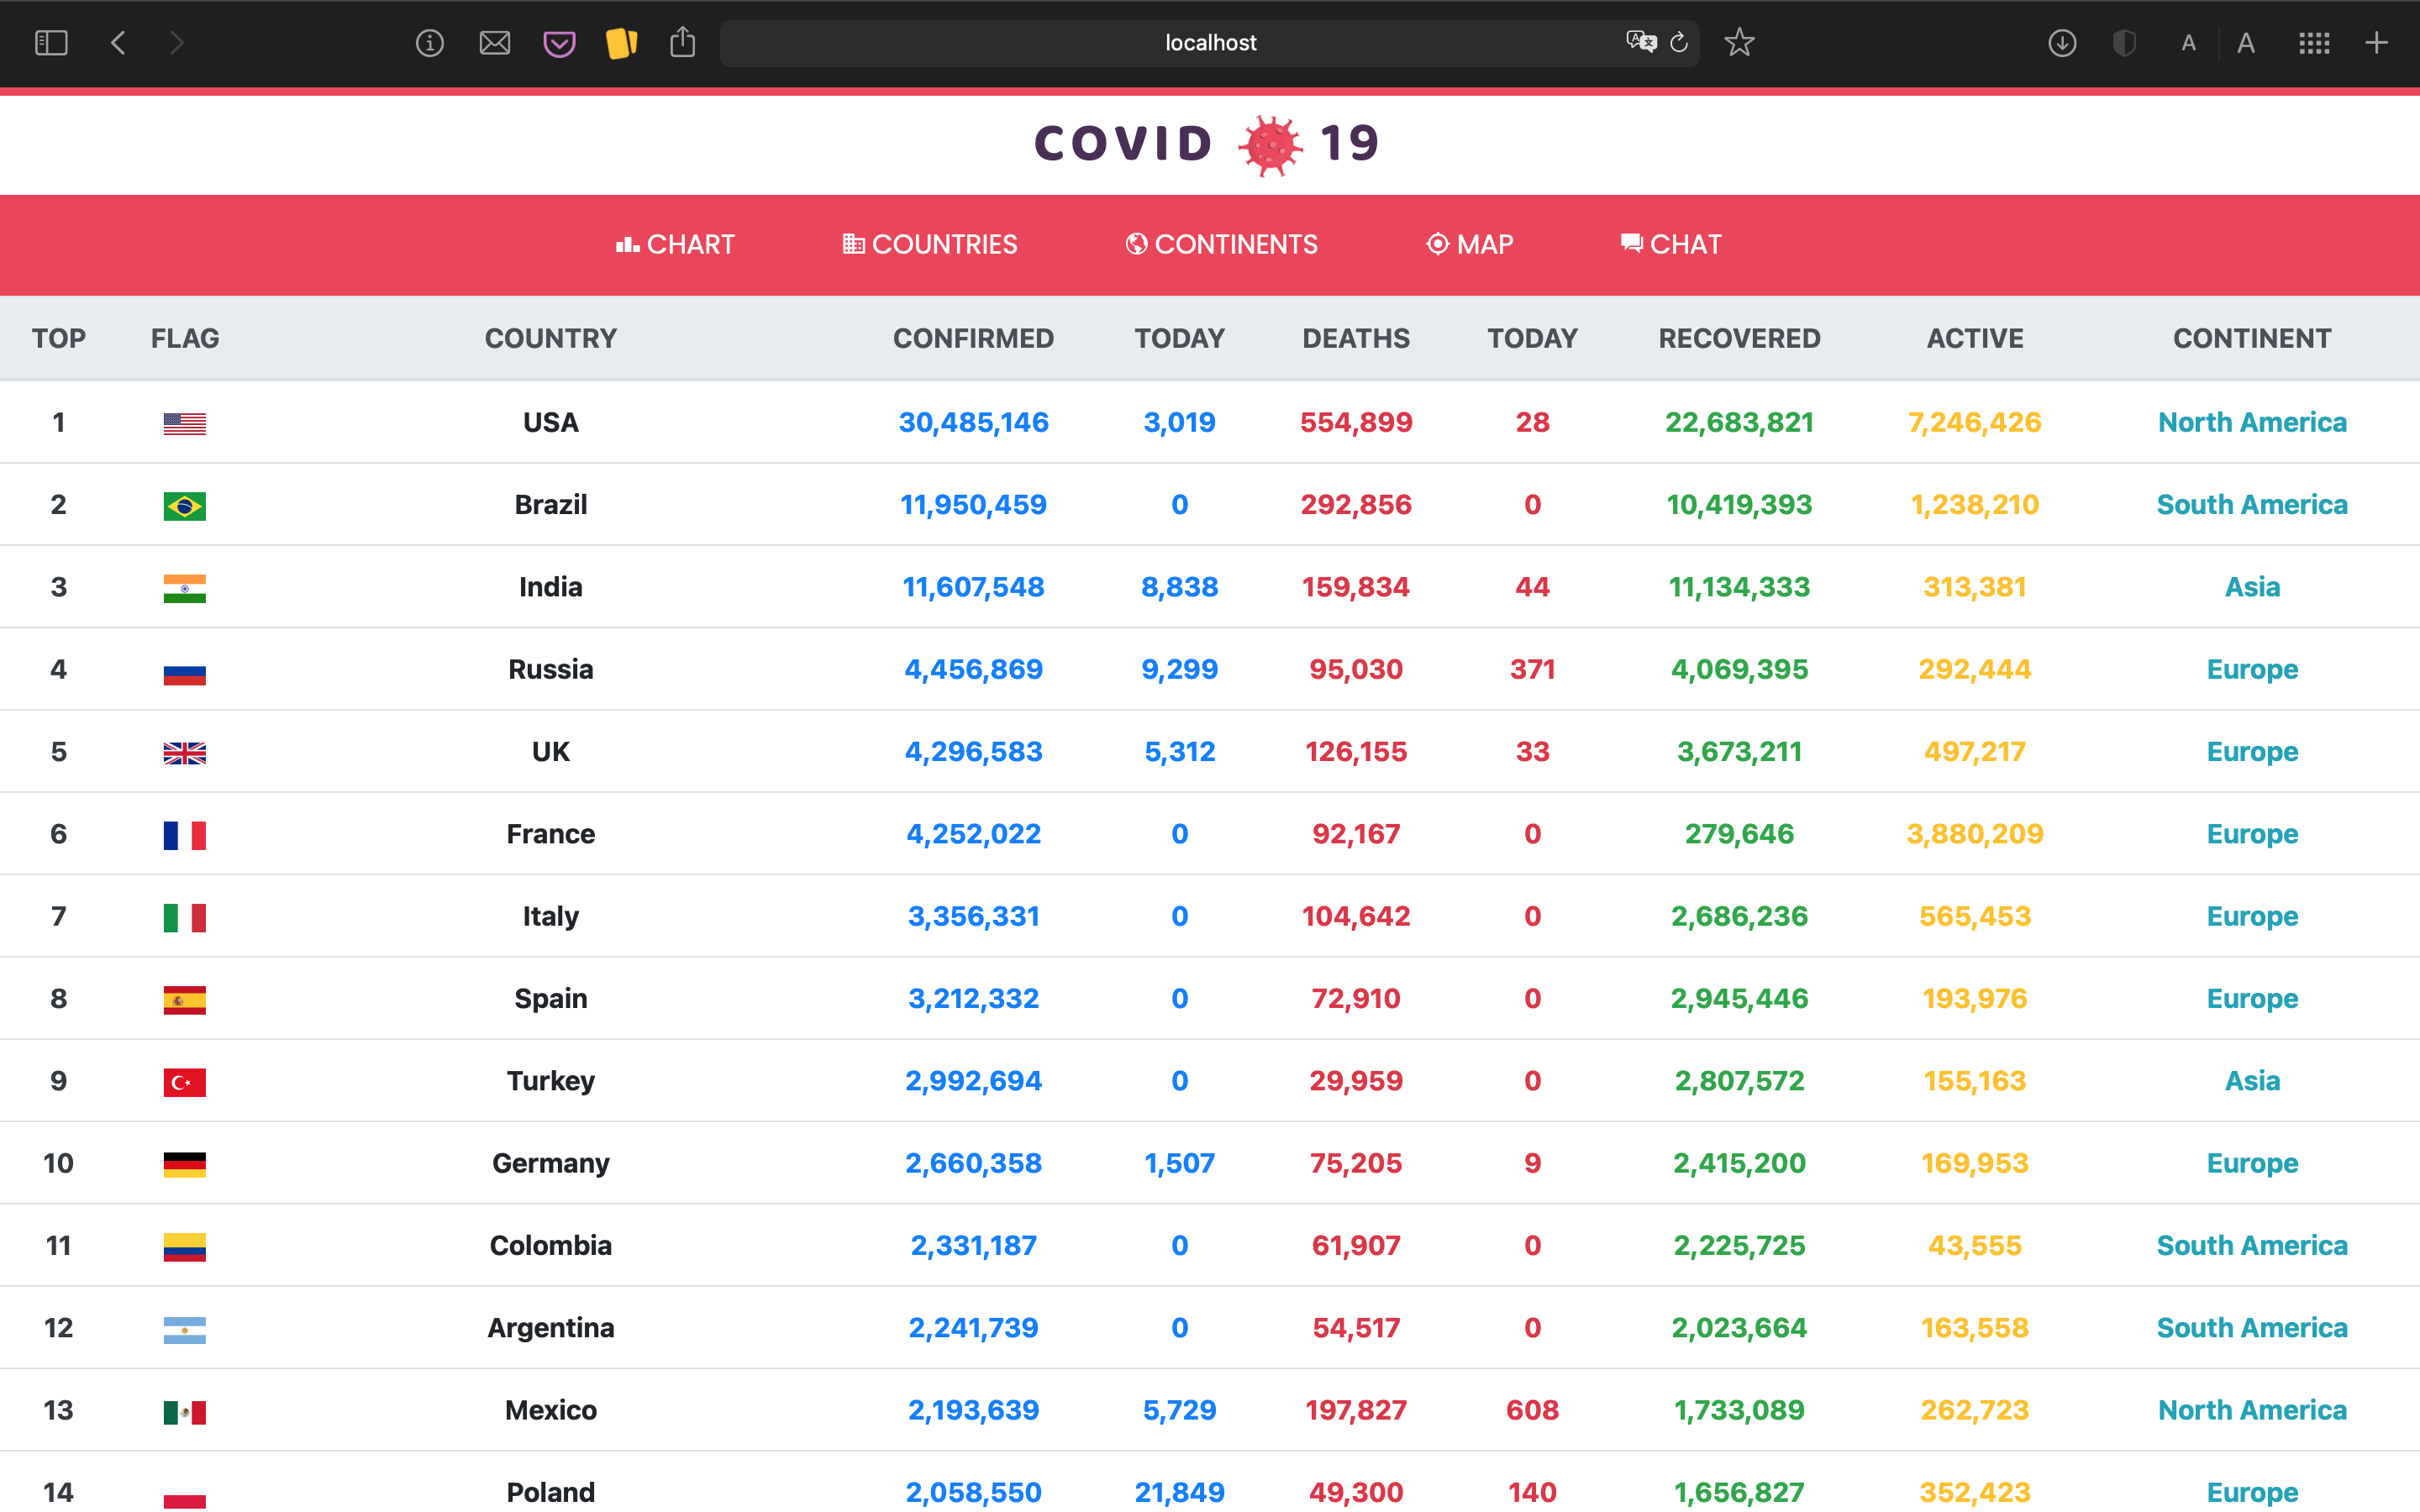Click the CONTINENT column header
The height and width of the screenshot is (1512, 2420).
coord(2252,338)
